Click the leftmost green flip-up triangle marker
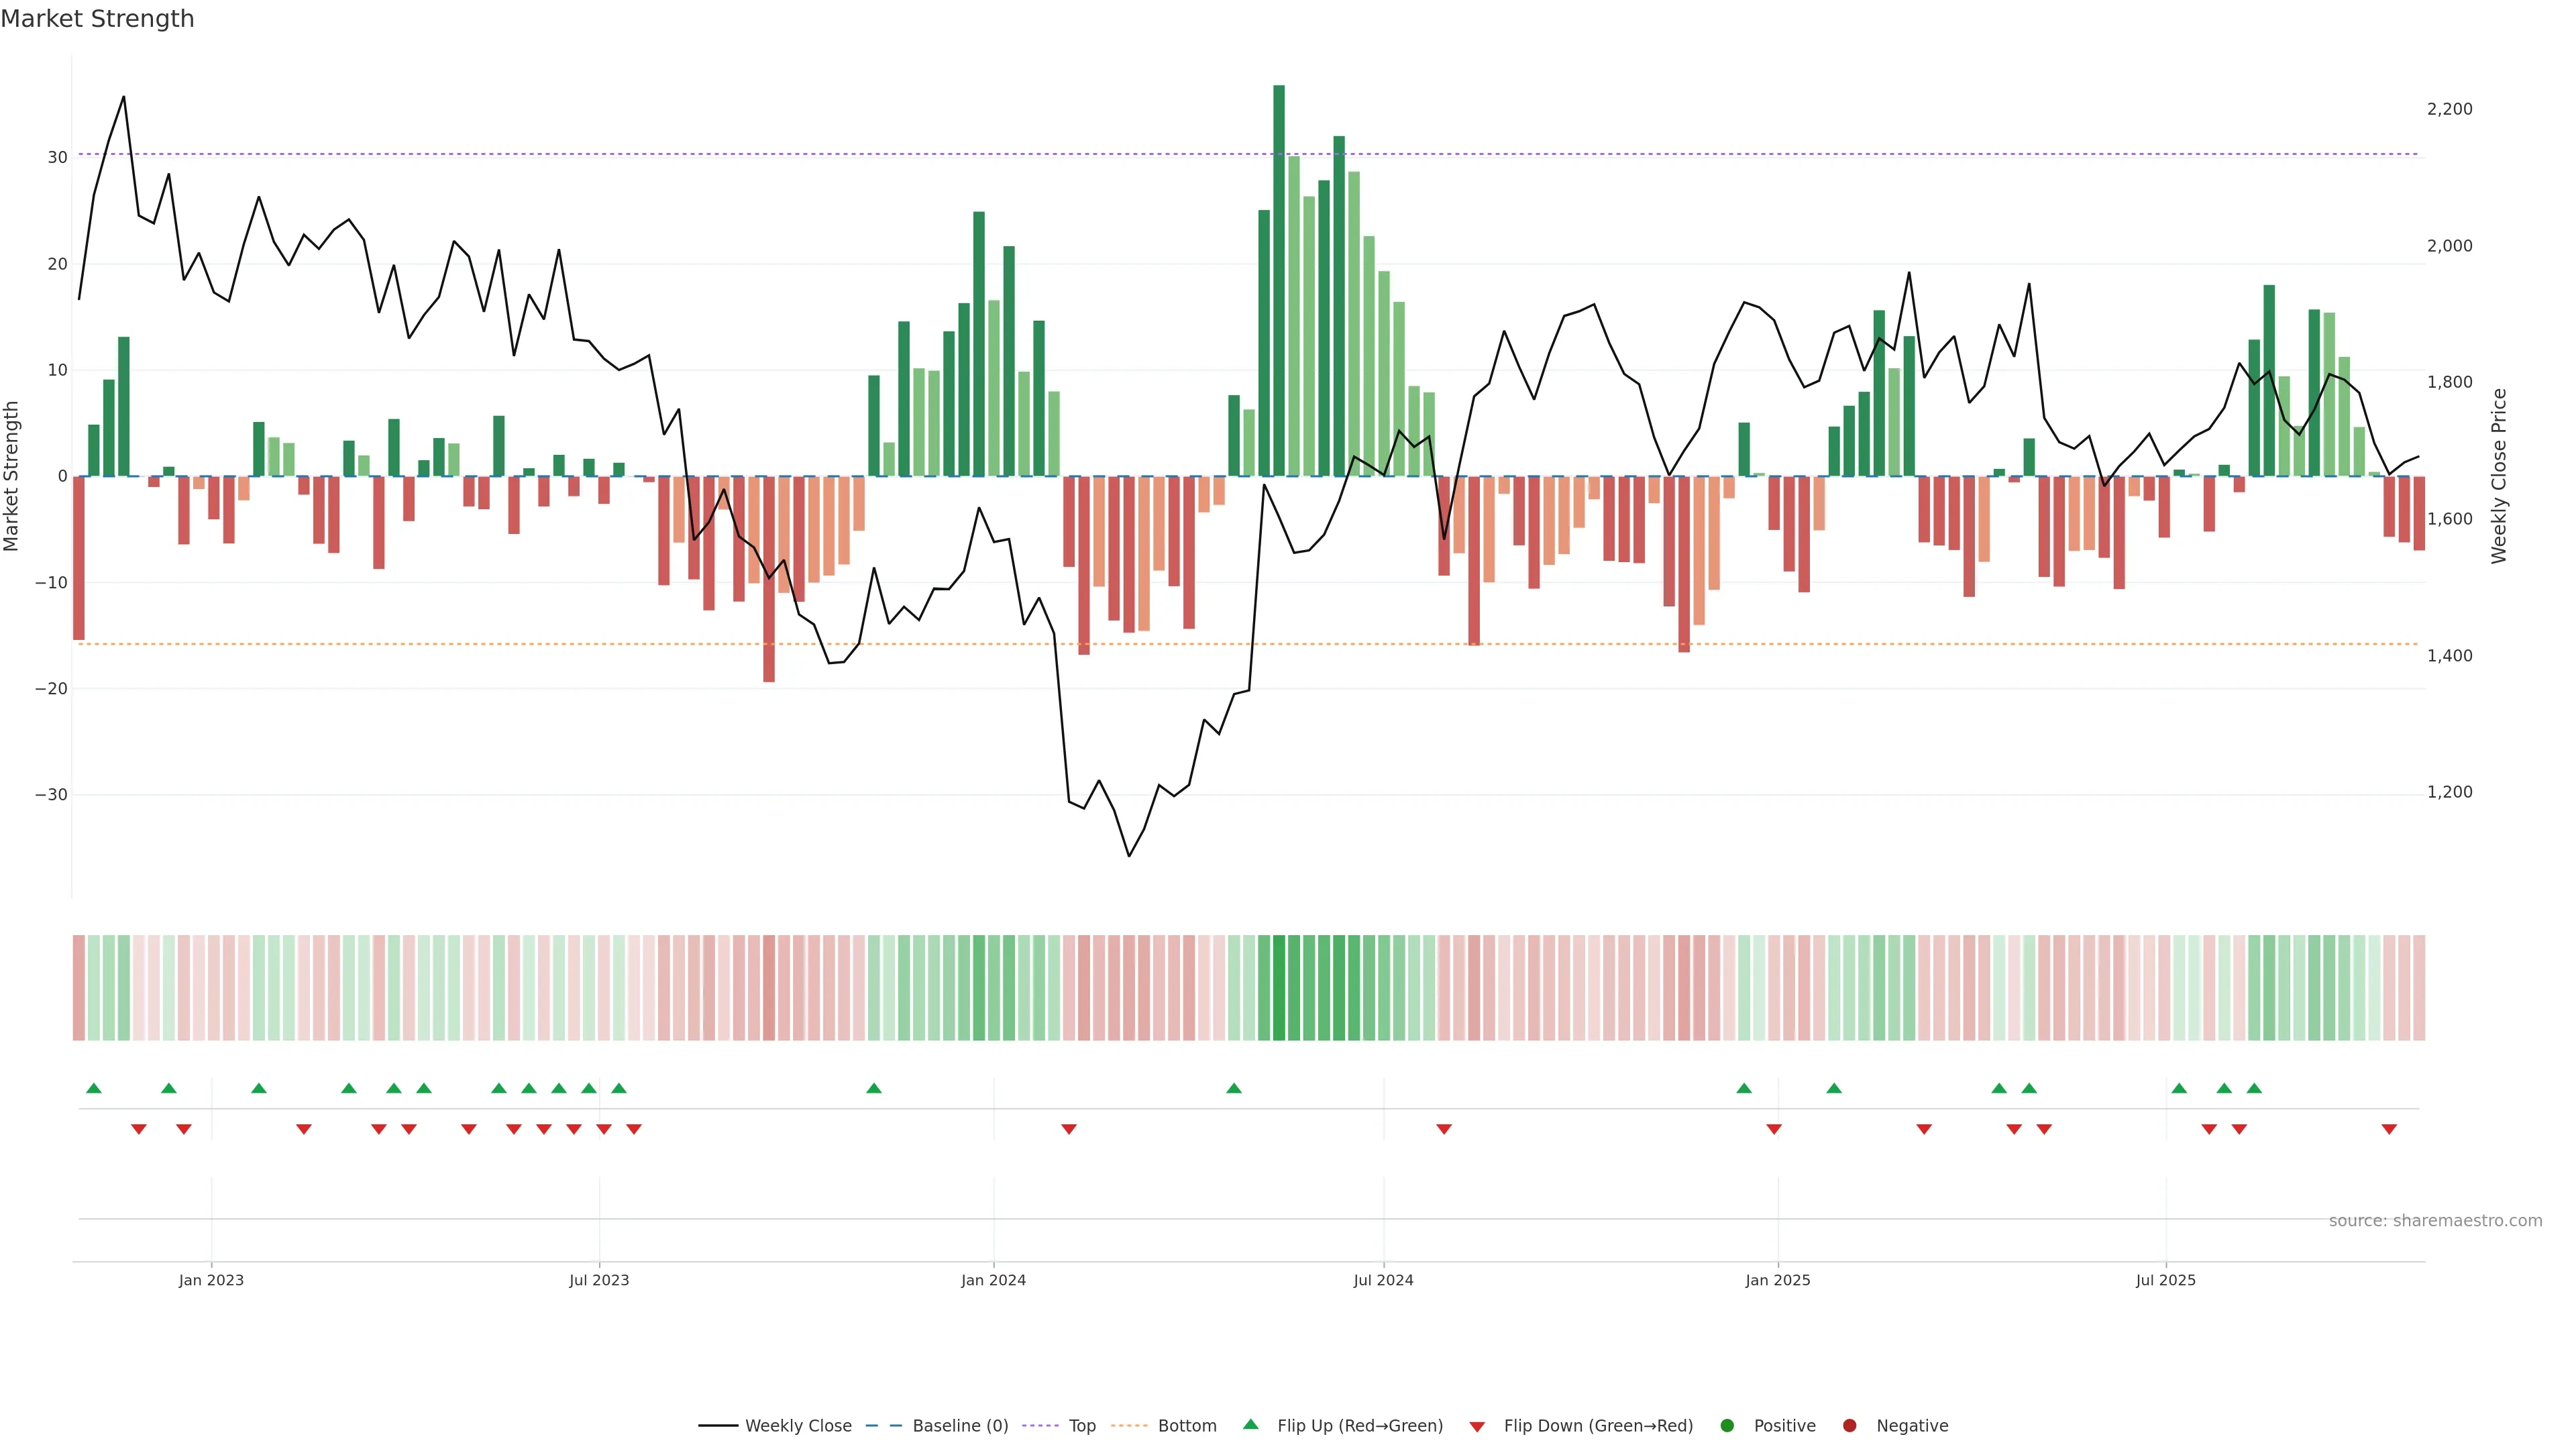This screenshot has height=1449, width=2576. 94,1088
